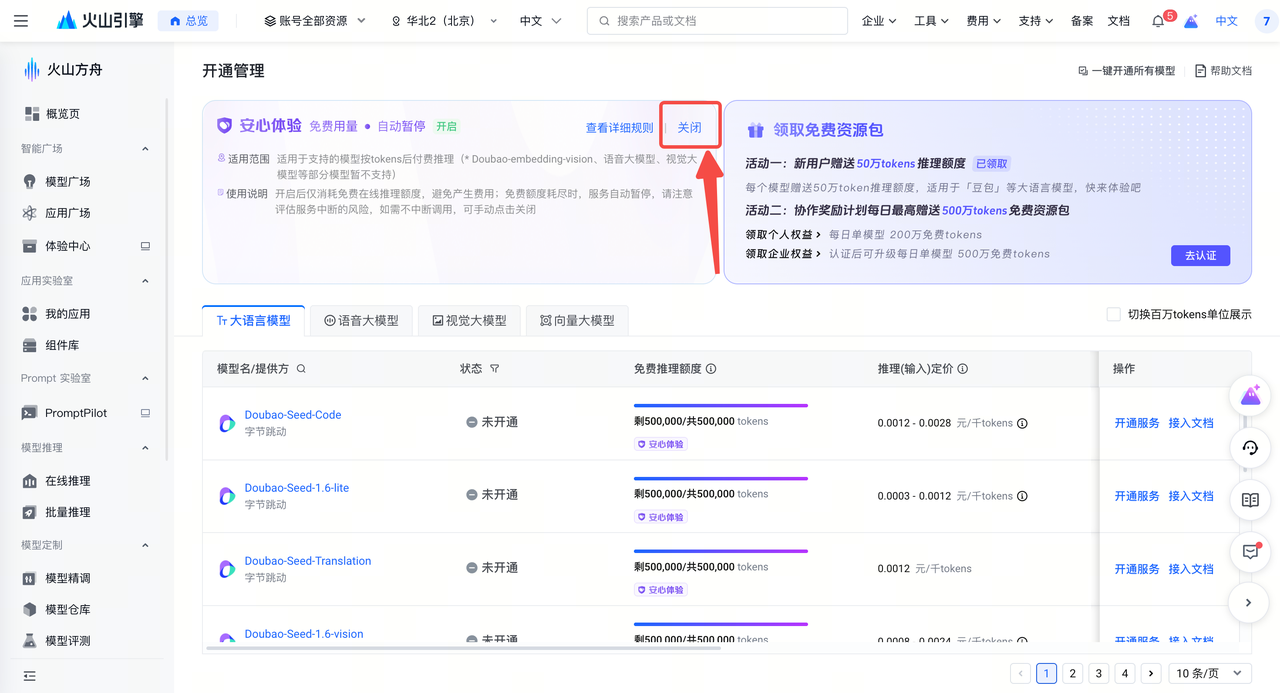This screenshot has height=693, width=1280.
Task: Open PromptPilot in the sidebar
Action: 76,413
